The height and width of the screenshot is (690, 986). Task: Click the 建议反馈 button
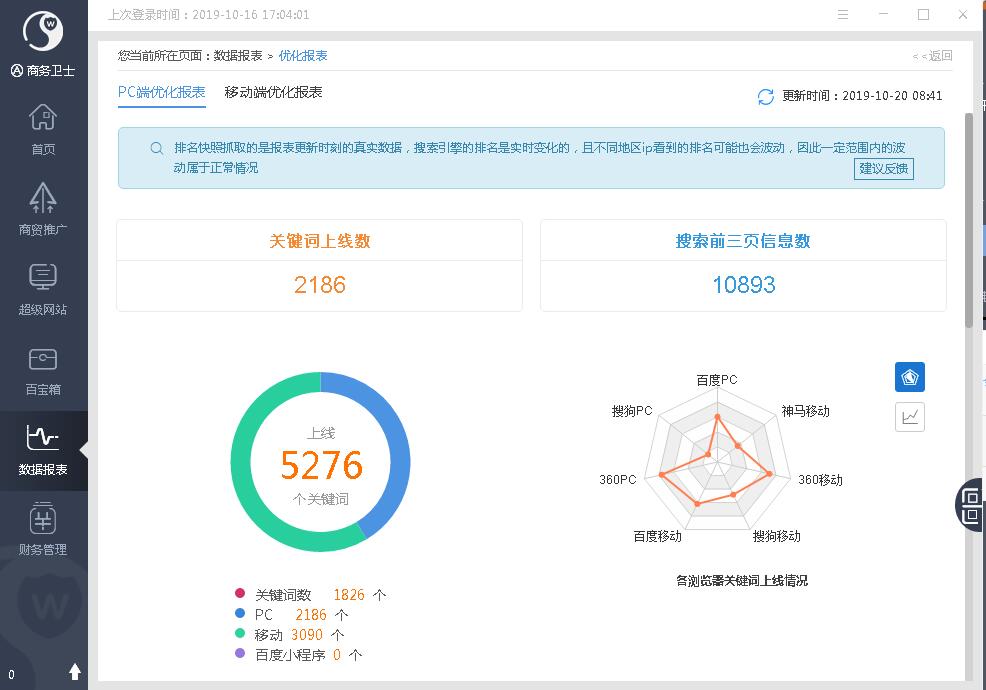pyautogui.click(x=884, y=168)
